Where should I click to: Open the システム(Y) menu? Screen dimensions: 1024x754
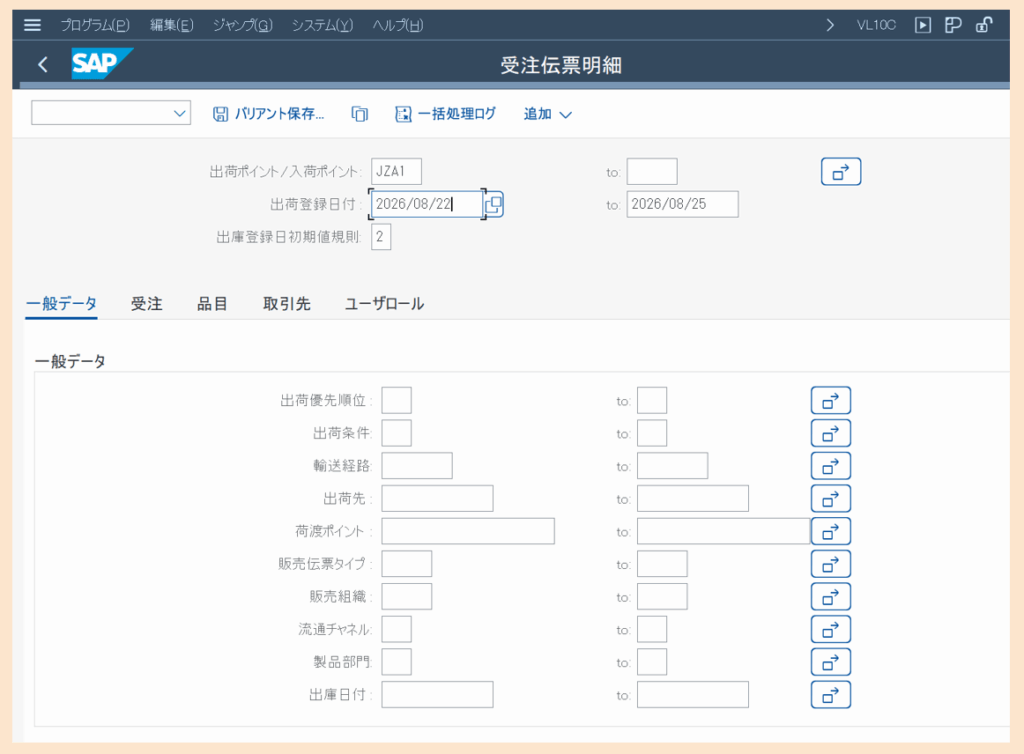(322, 25)
